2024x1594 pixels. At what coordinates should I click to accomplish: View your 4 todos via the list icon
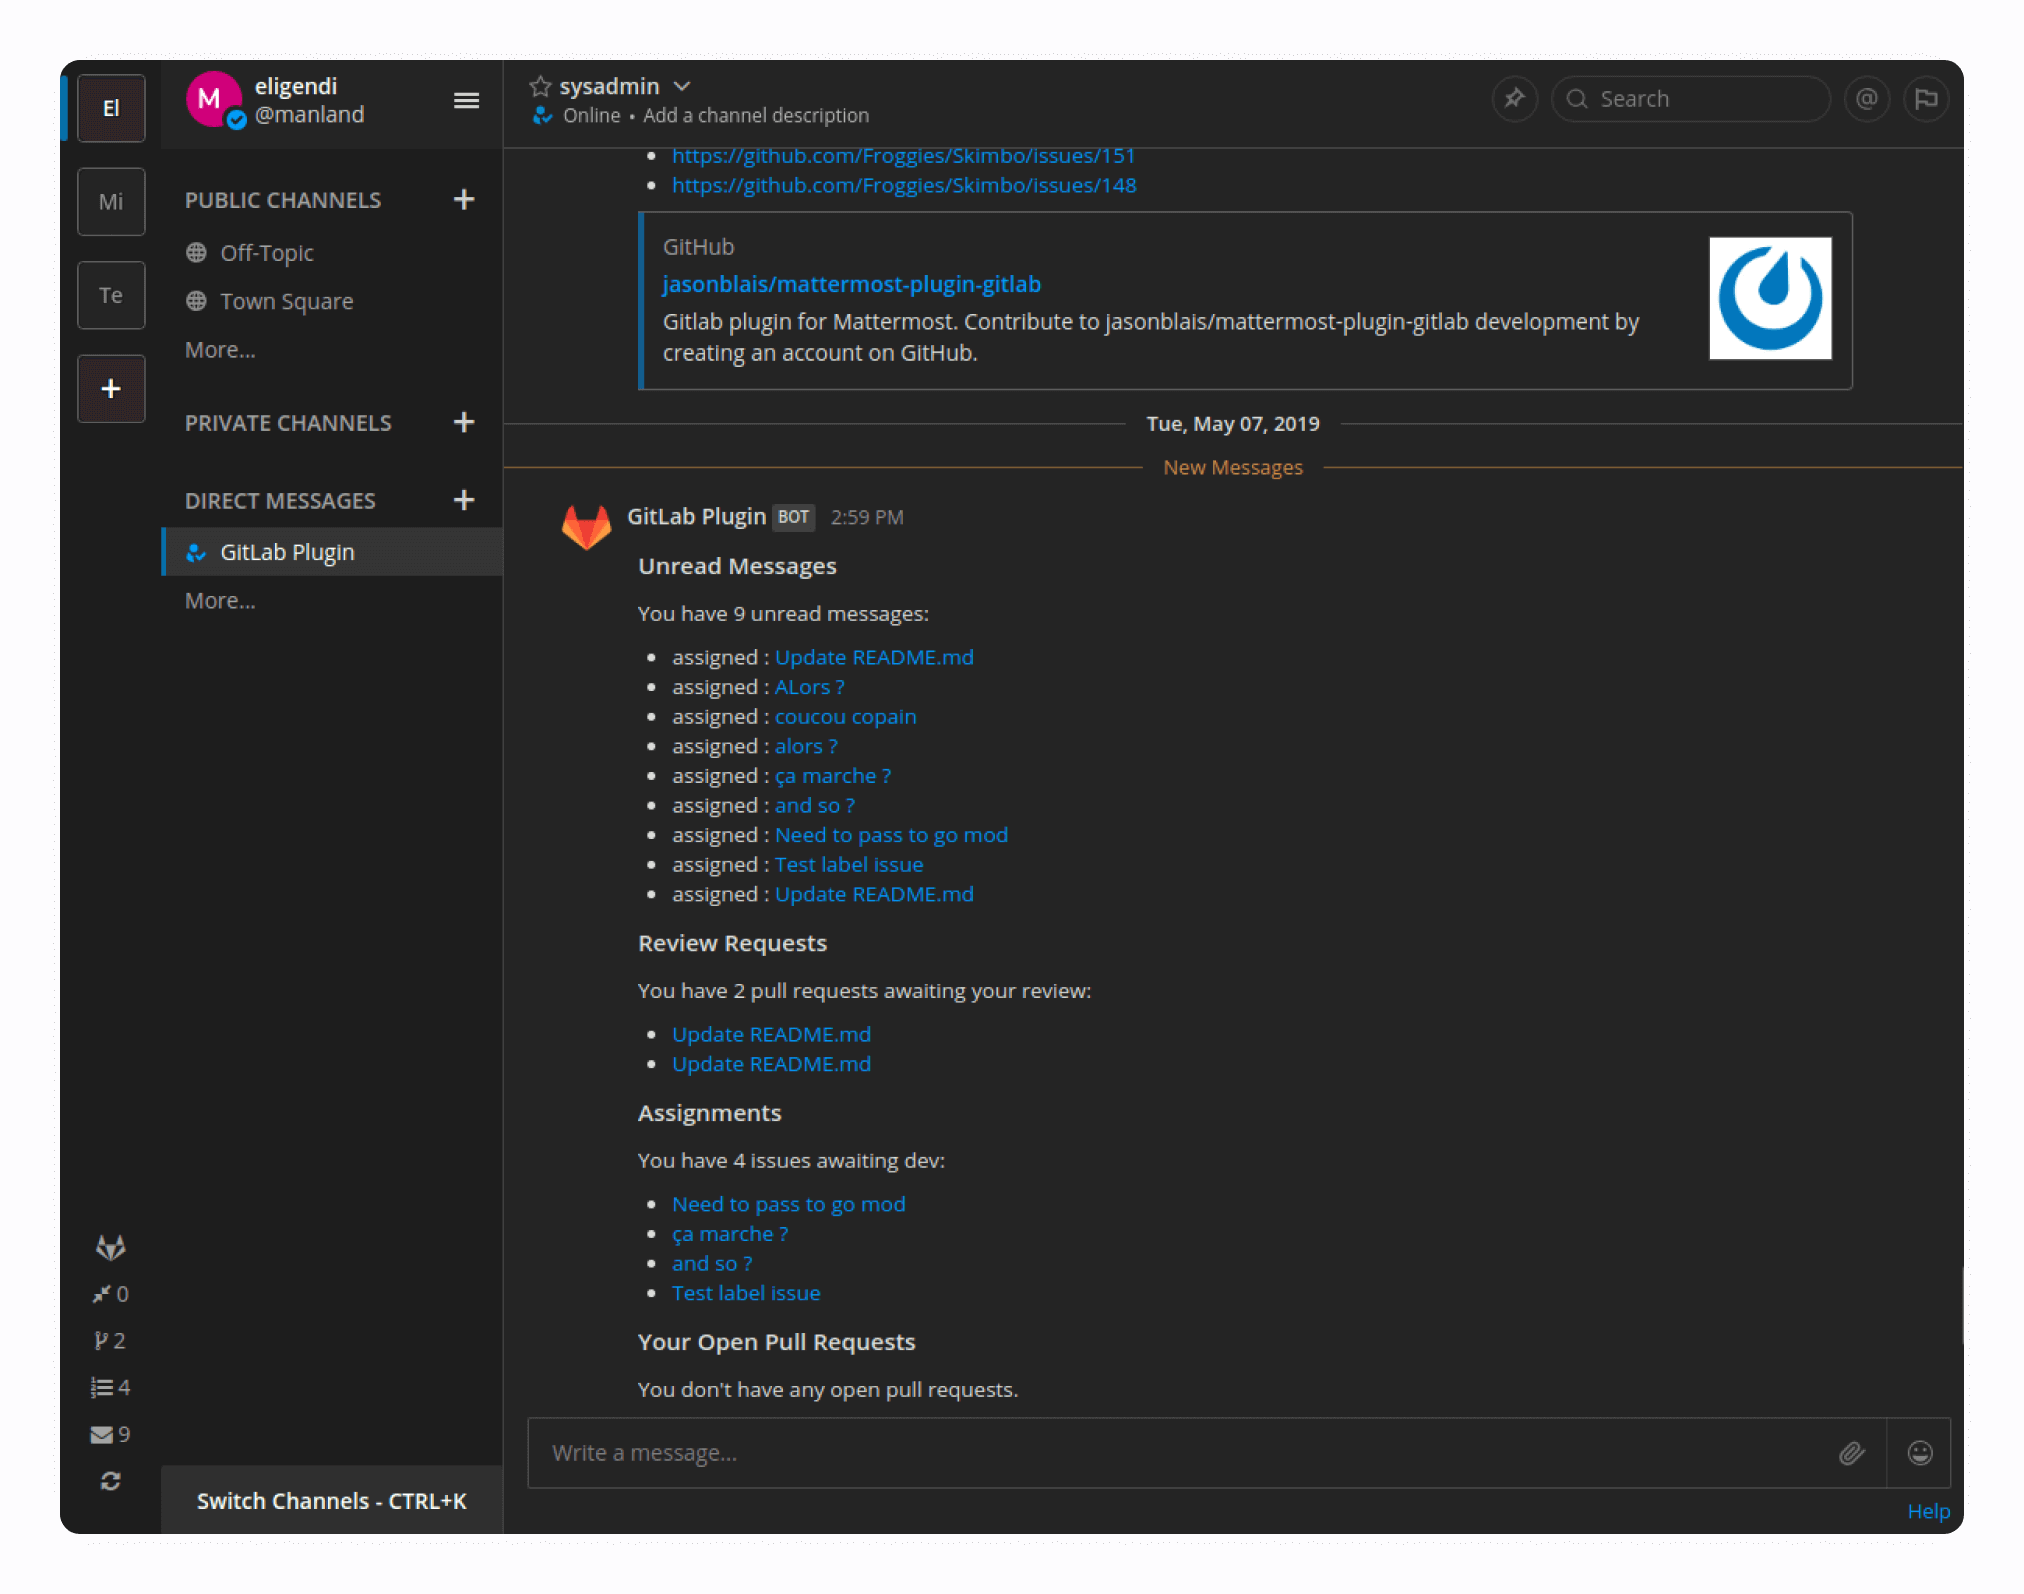(104, 1387)
